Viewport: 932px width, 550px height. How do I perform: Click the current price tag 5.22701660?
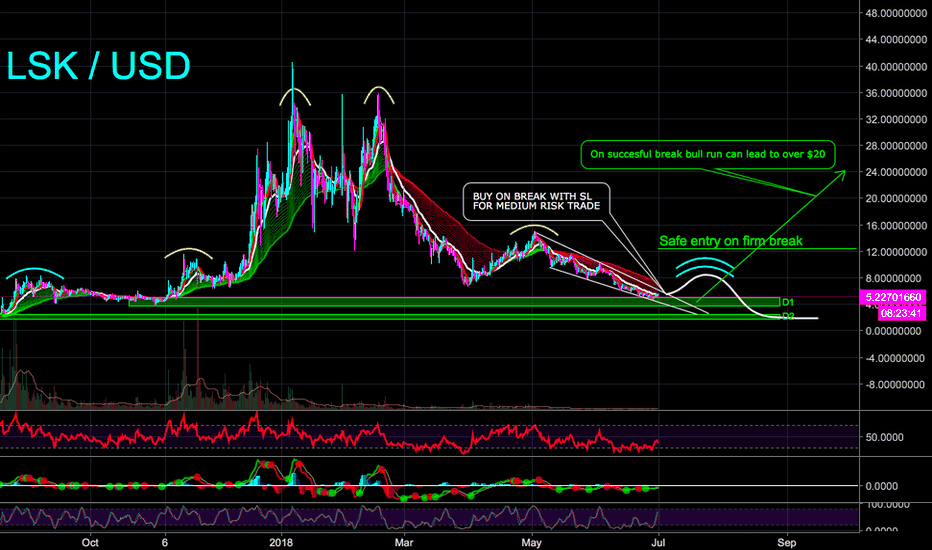pos(893,297)
